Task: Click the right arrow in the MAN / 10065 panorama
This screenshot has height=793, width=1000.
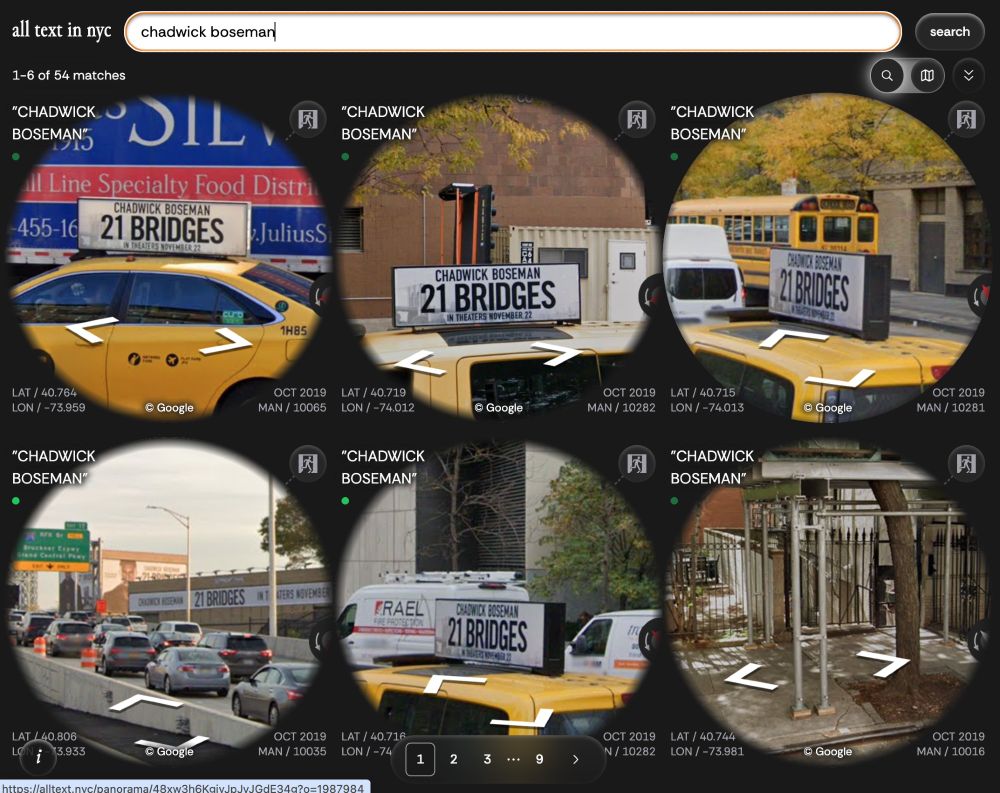Action: (225, 341)
